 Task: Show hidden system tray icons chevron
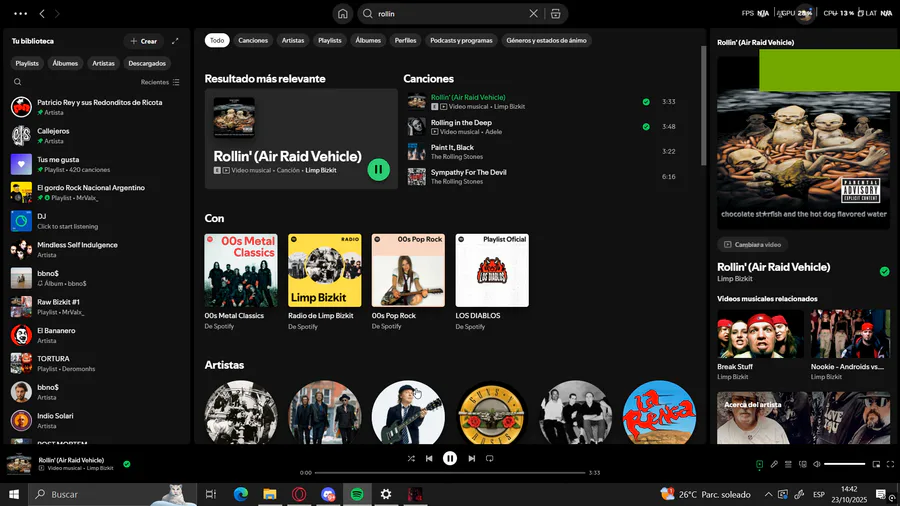pos(768,494)
